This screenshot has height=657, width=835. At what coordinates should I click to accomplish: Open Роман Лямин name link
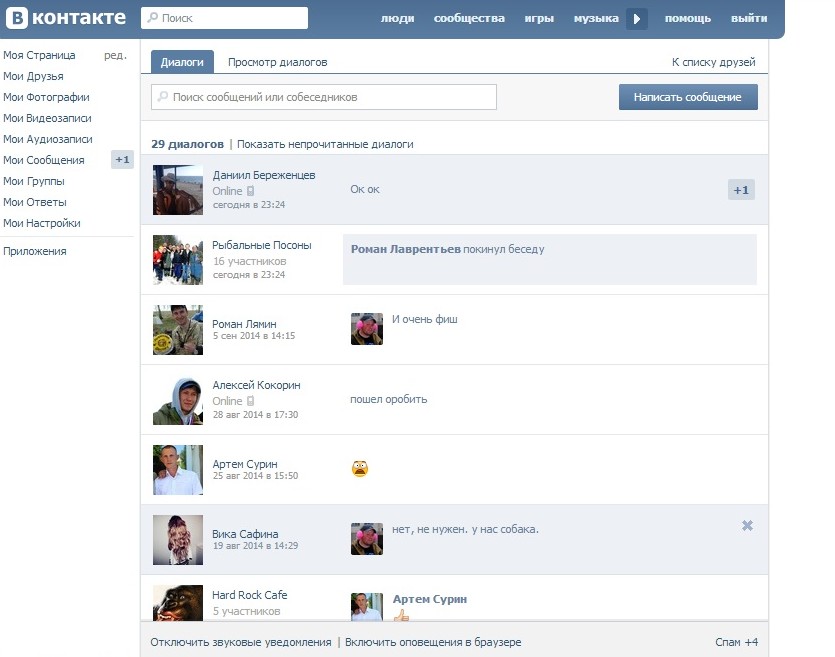click(x=244, y=324)
